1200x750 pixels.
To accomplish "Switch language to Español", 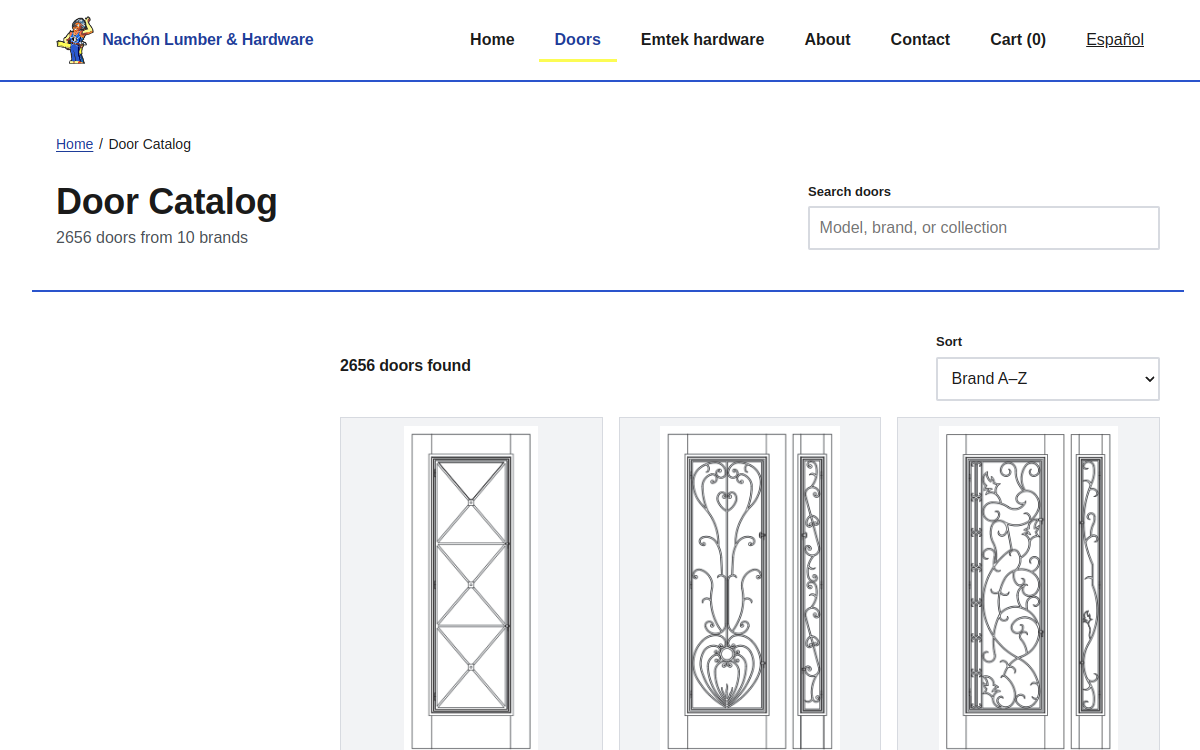I will coord(1115,40).
